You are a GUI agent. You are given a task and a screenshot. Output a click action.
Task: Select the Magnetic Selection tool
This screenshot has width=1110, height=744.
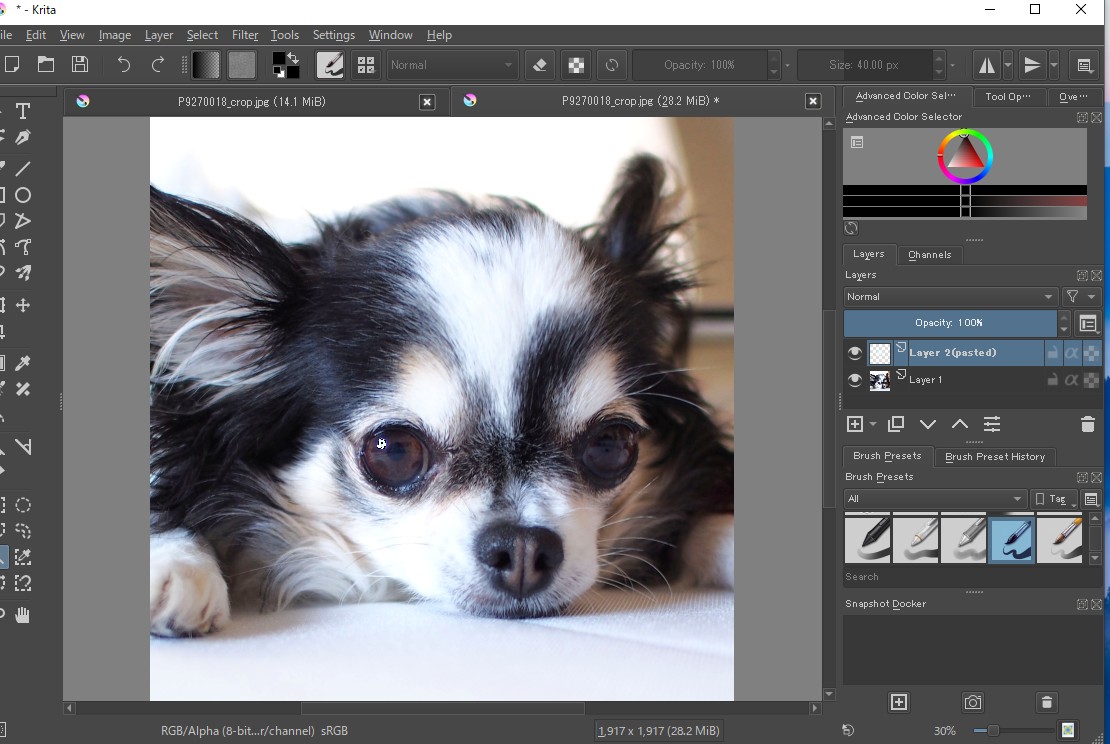[x=23, y=583]
